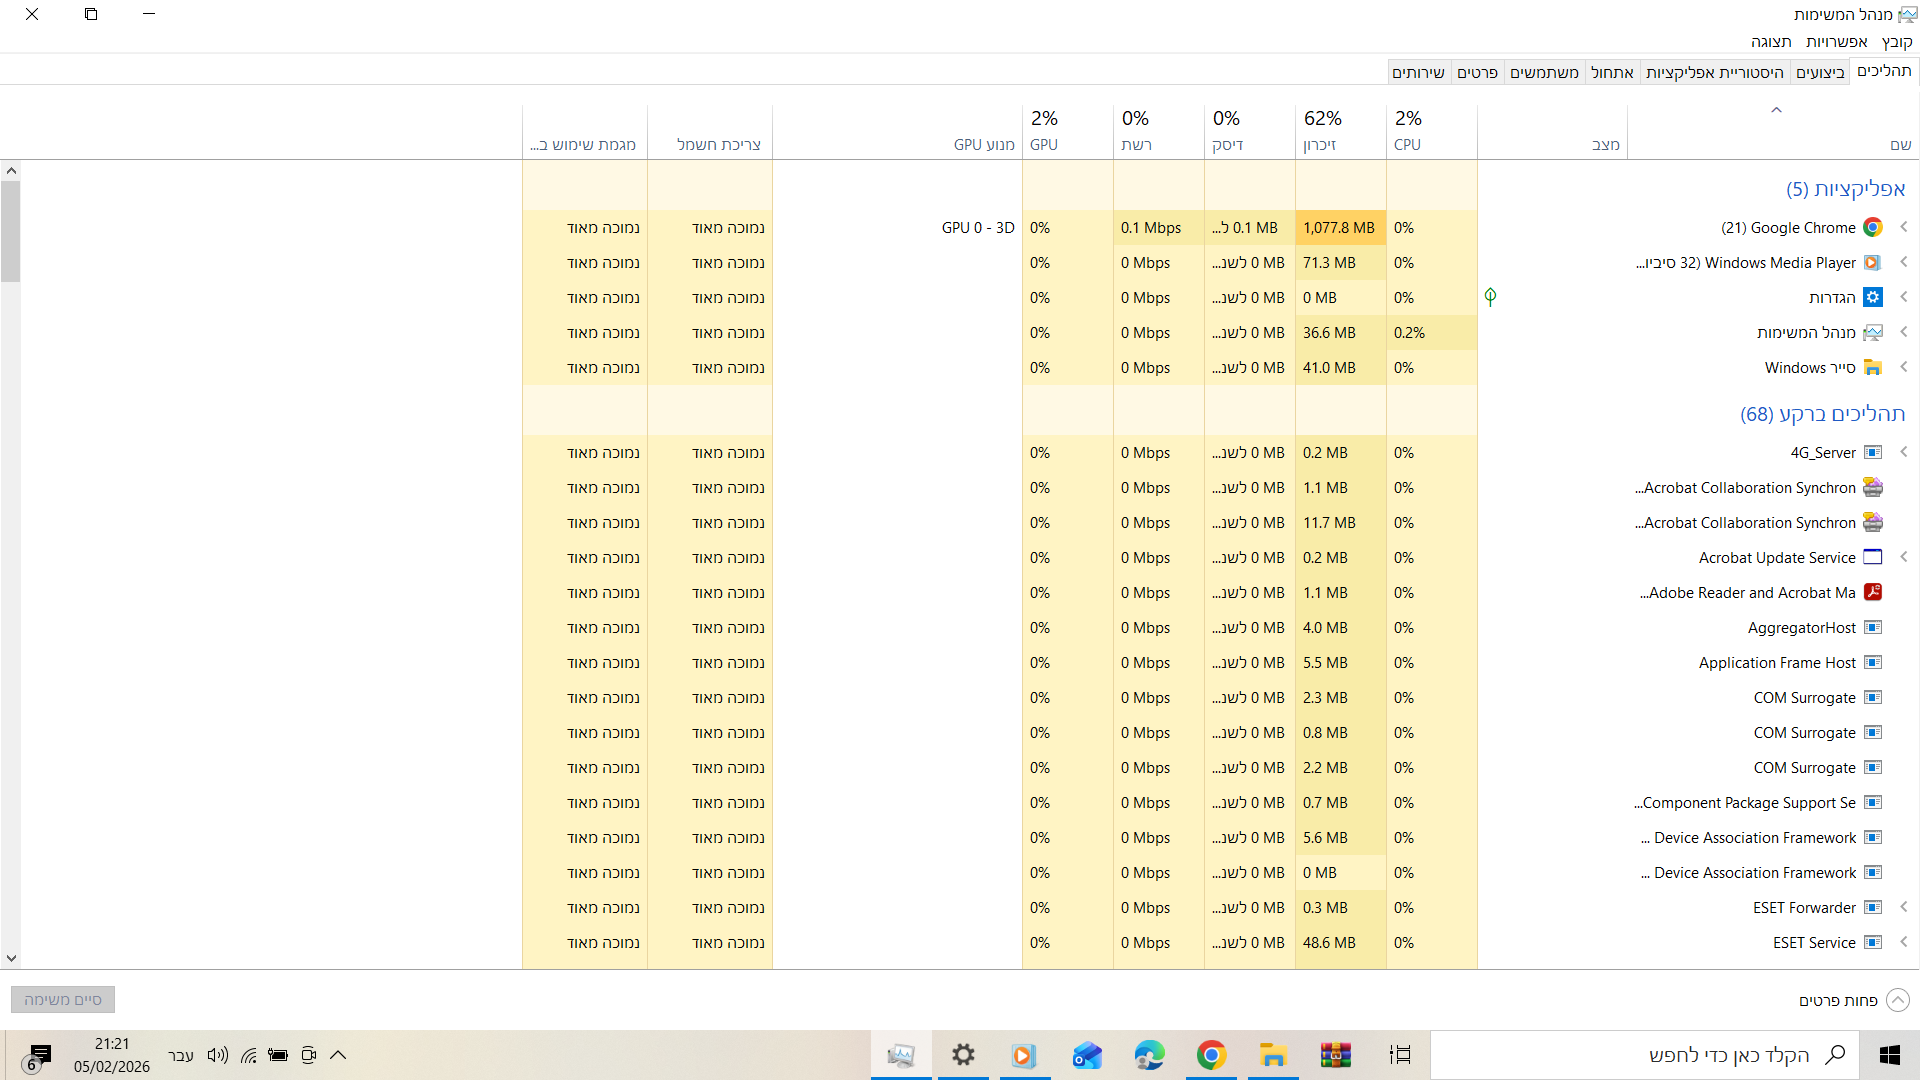Switch to the ביצועים tab

click(x=1820, y=72)
